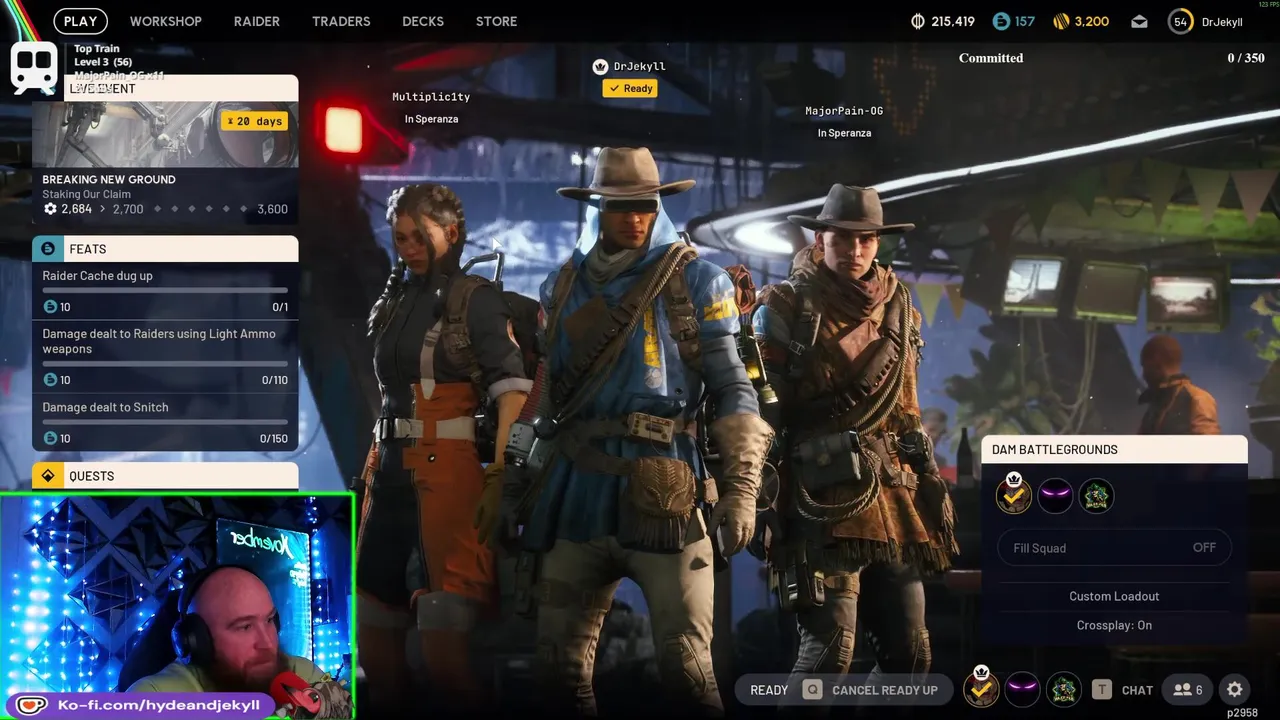Click the FEATS panel header

[x=165, y=249]
